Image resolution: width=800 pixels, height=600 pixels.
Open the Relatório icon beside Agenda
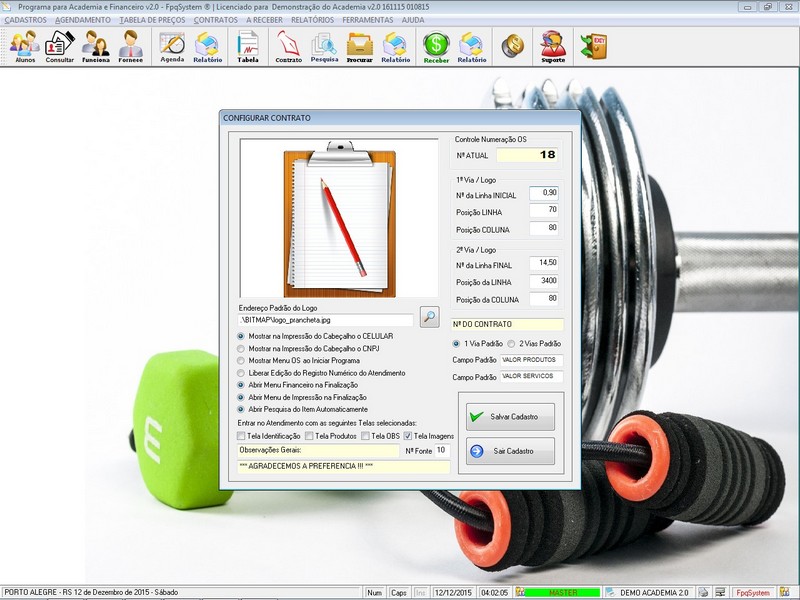tap(208, 46)
